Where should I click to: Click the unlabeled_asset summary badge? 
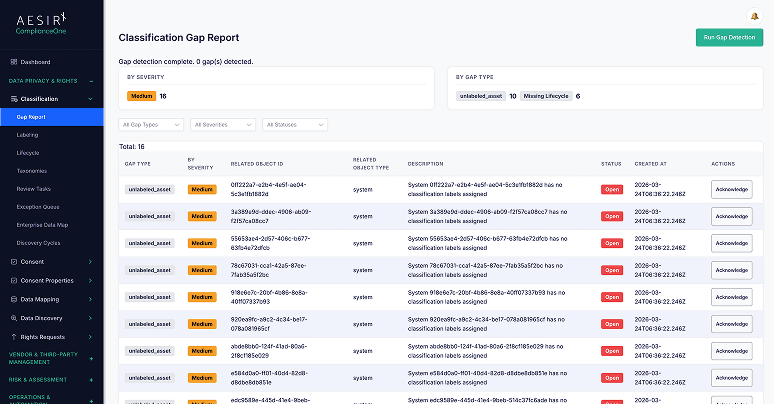point(481,96)
